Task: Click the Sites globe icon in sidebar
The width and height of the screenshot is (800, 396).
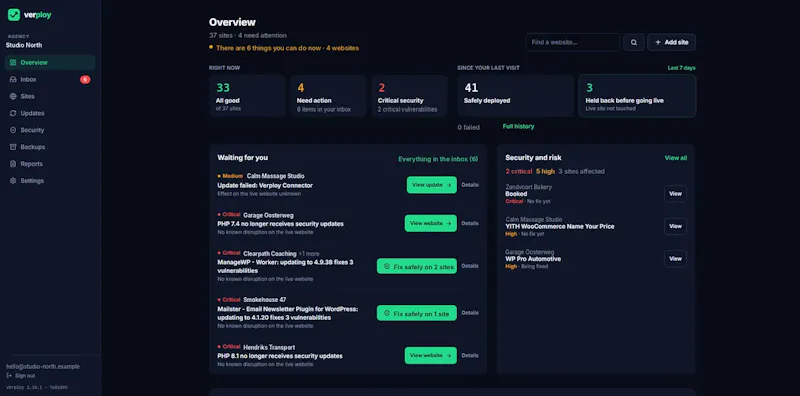Action: coord(13,96)
